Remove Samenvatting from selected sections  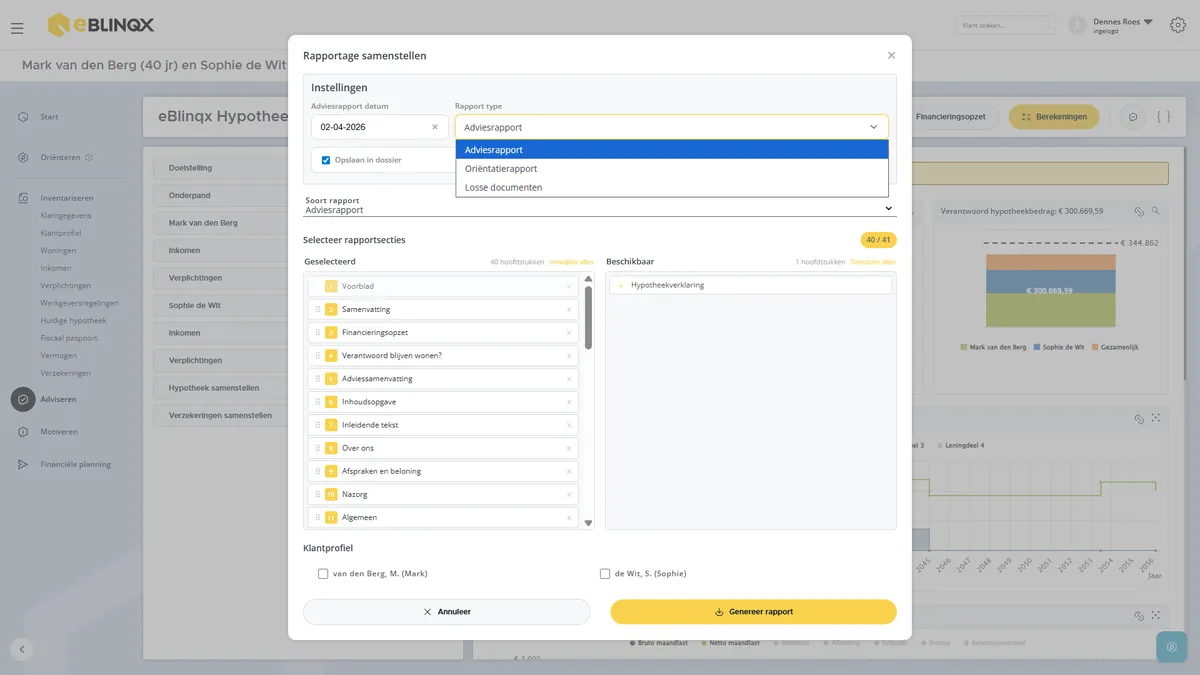(569, 309)
